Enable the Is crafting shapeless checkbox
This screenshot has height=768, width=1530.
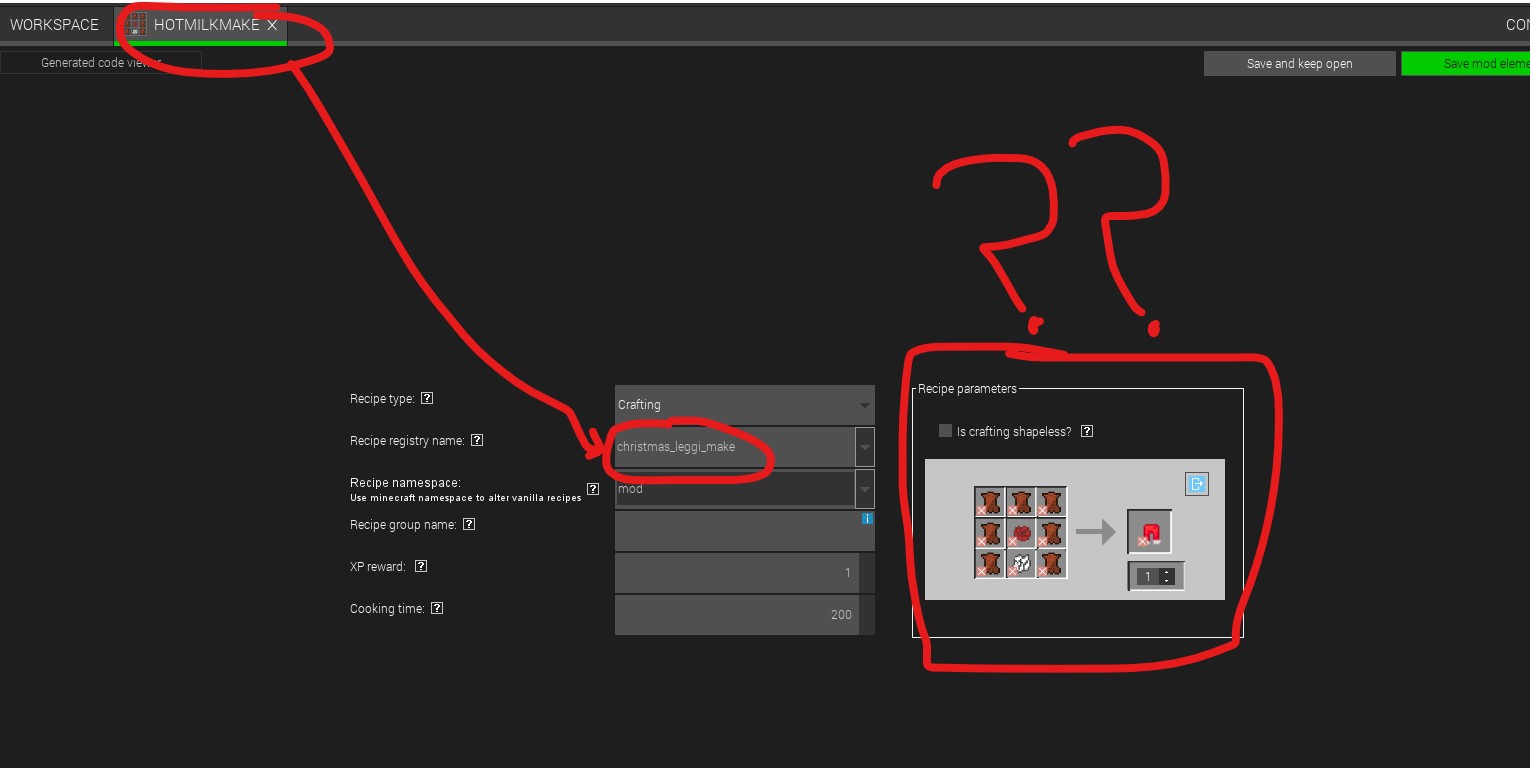pos(945,430)
